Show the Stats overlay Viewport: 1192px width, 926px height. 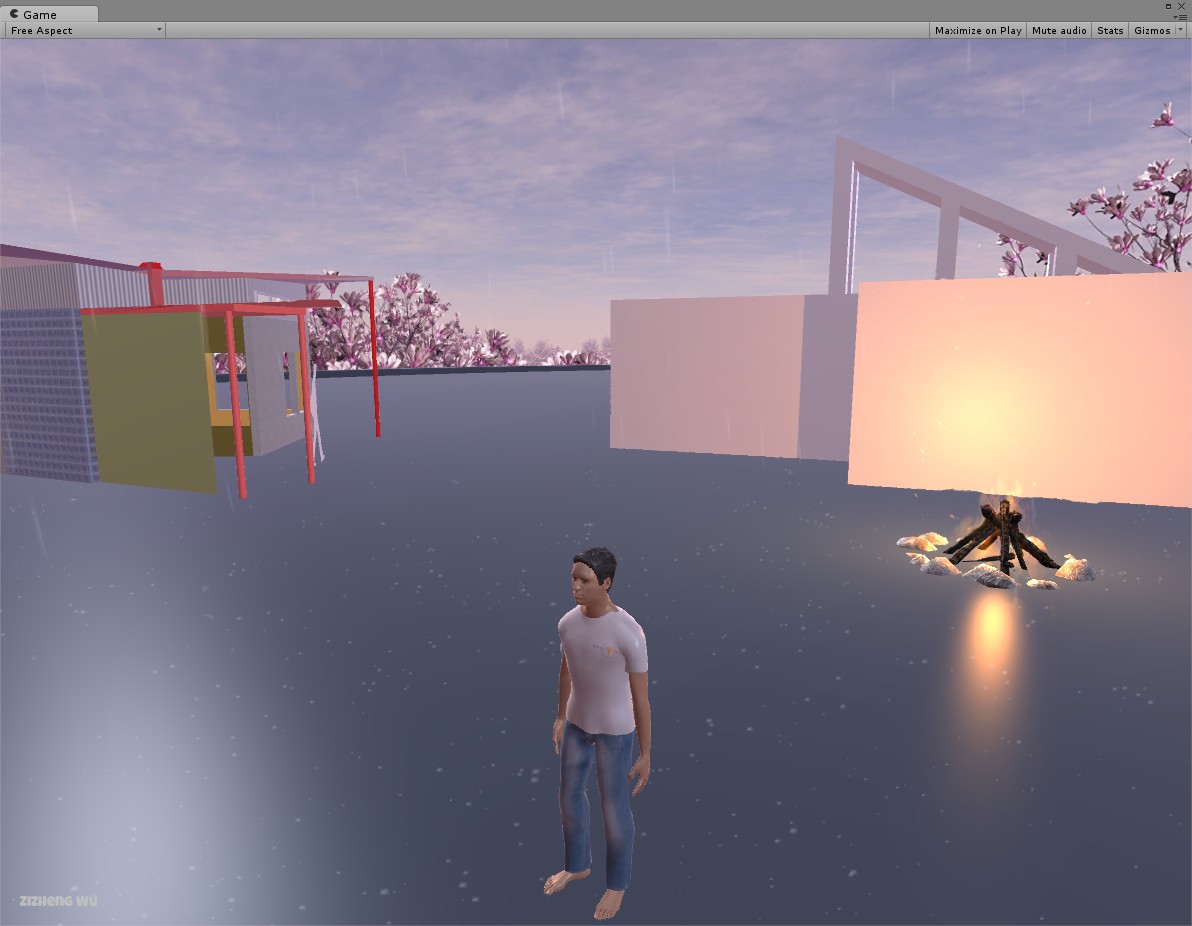[x=1110, y=30]
